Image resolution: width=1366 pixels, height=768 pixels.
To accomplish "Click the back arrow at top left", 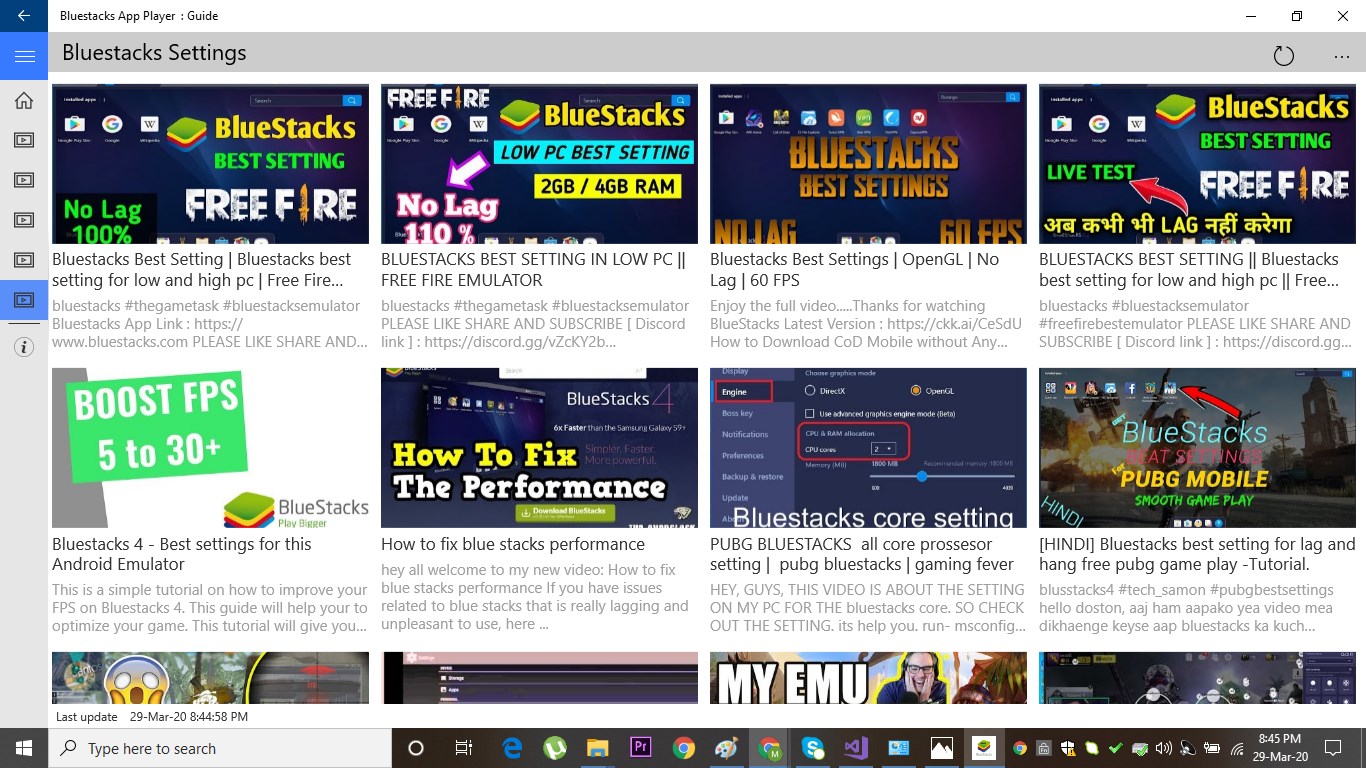I will (23, 15).
